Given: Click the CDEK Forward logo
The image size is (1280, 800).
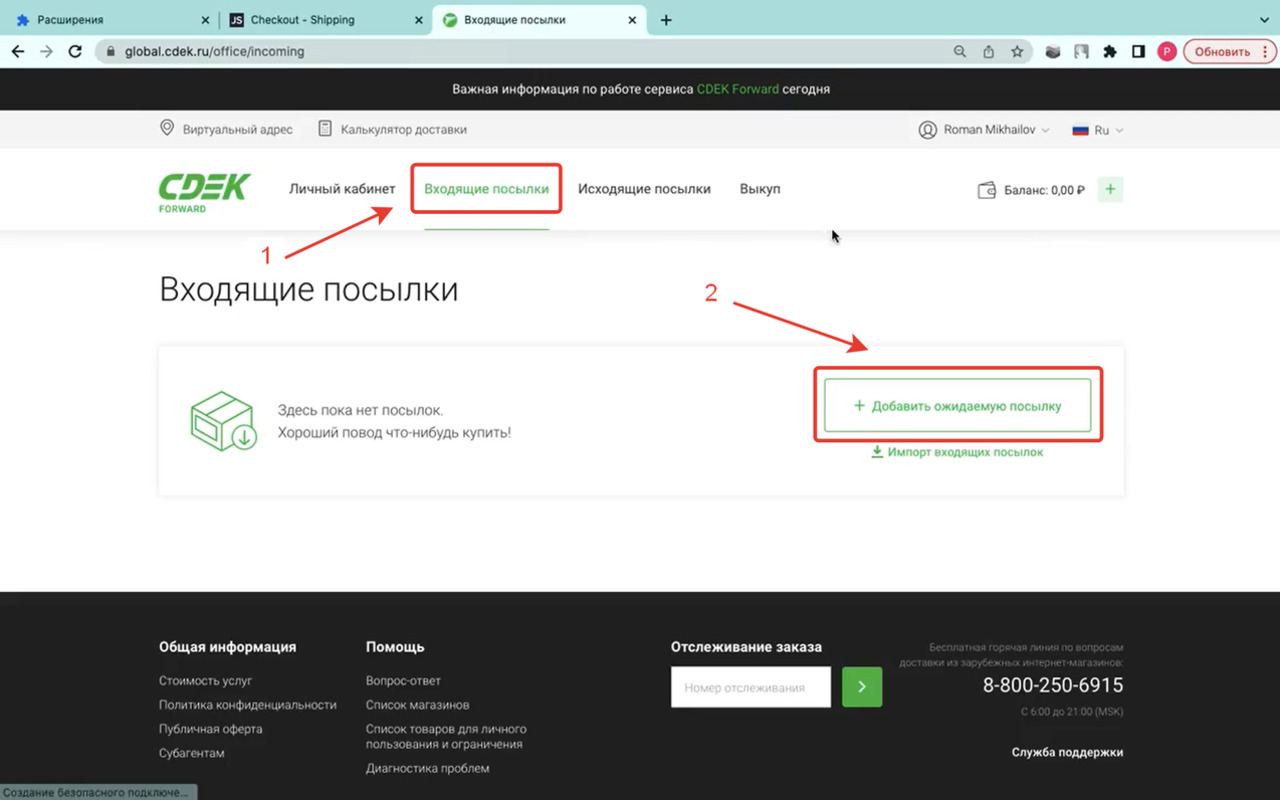Looking at the screenshot, I should click(204, 192).
